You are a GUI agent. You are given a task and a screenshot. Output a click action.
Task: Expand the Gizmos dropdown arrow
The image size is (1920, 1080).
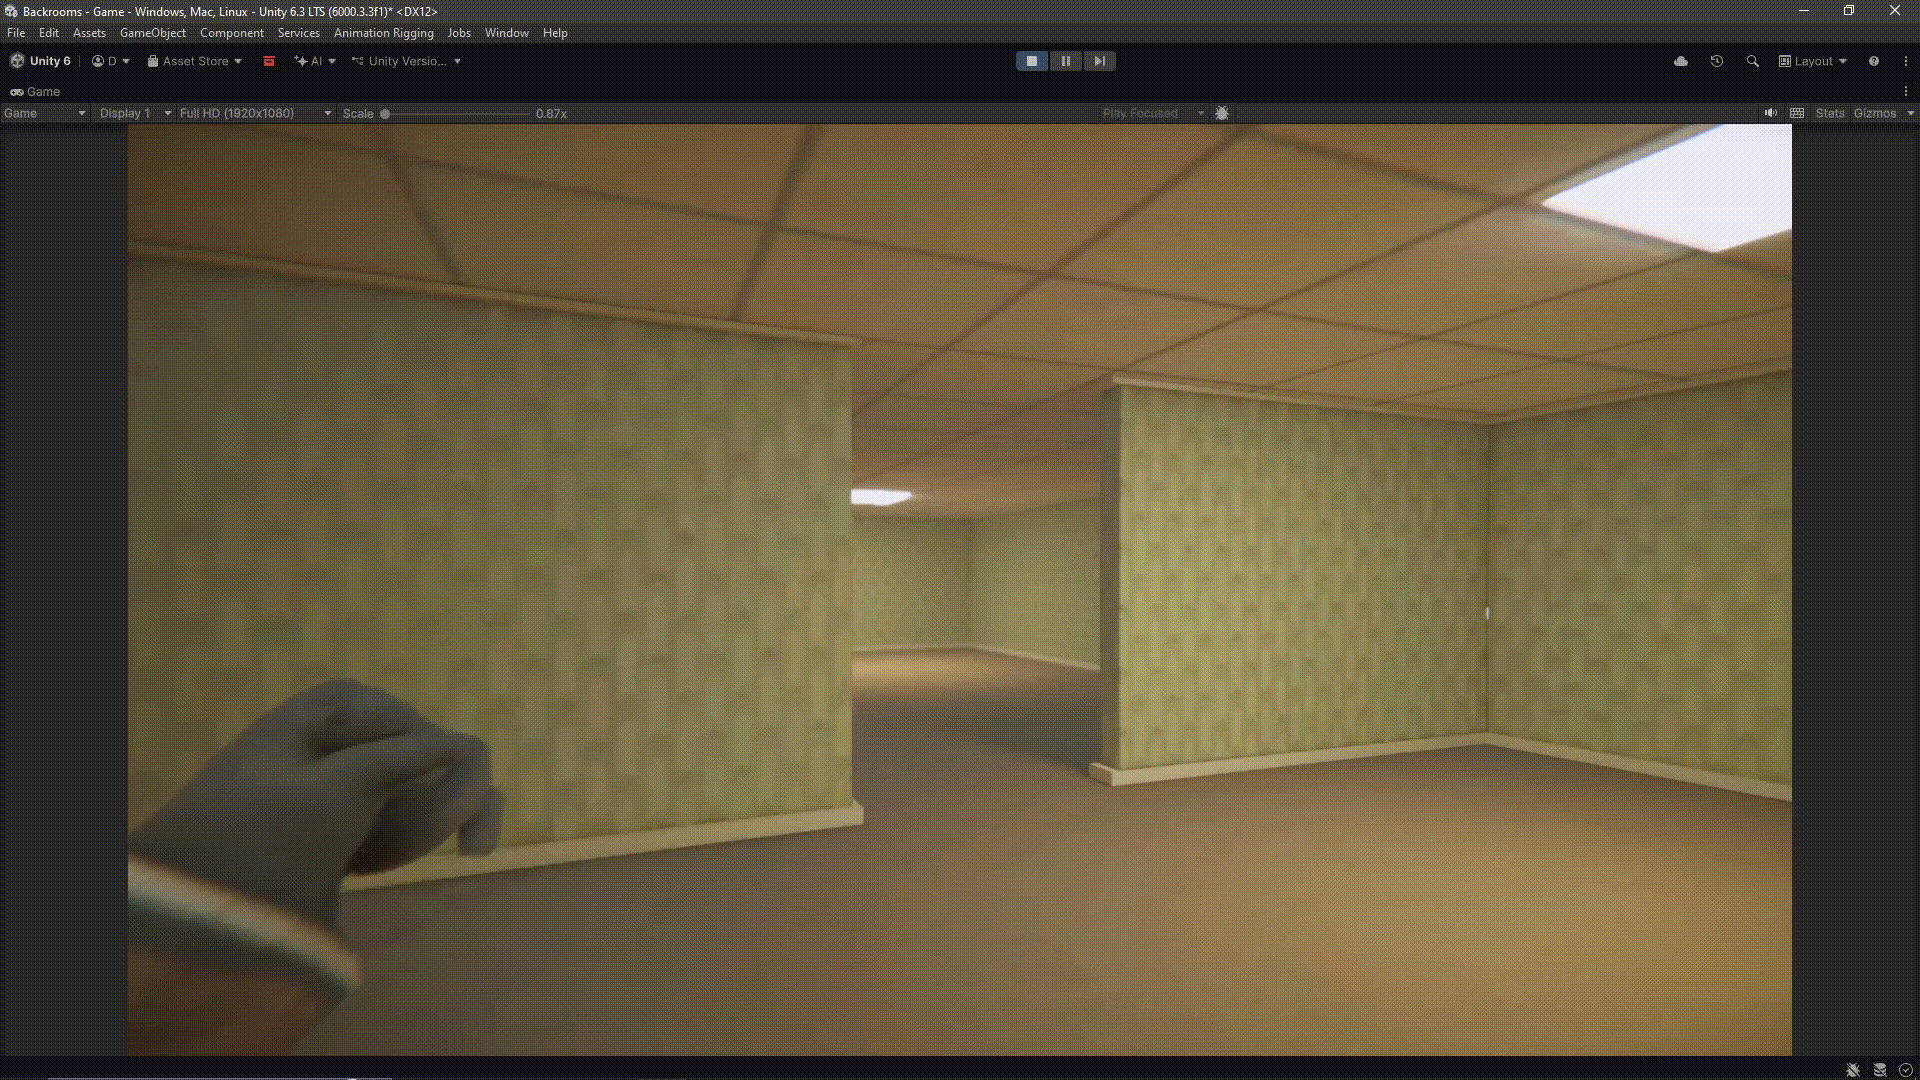(1910, 113)
